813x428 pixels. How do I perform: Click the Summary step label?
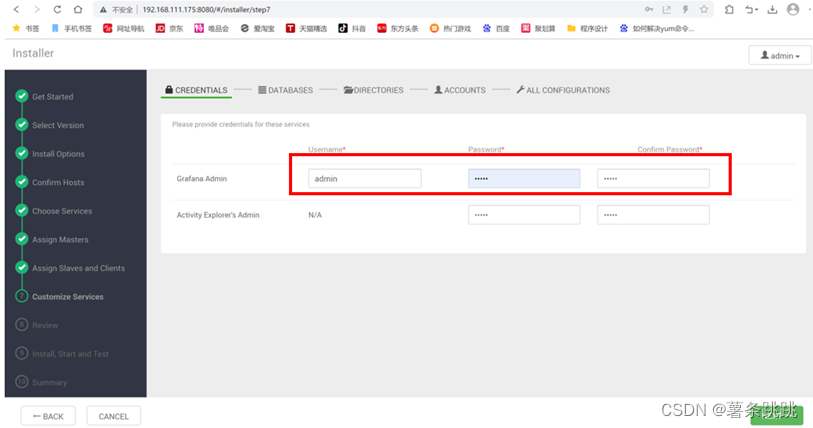(x=49, y=382)
